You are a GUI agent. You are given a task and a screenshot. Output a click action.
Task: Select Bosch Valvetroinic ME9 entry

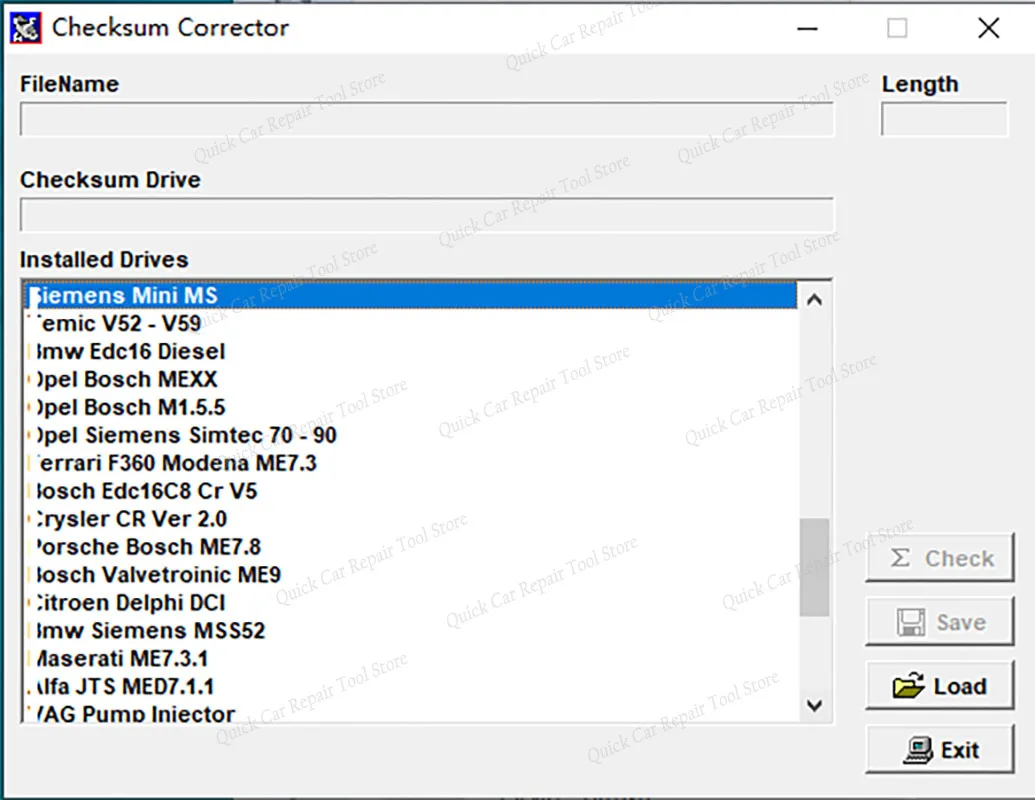click(411, 575)
